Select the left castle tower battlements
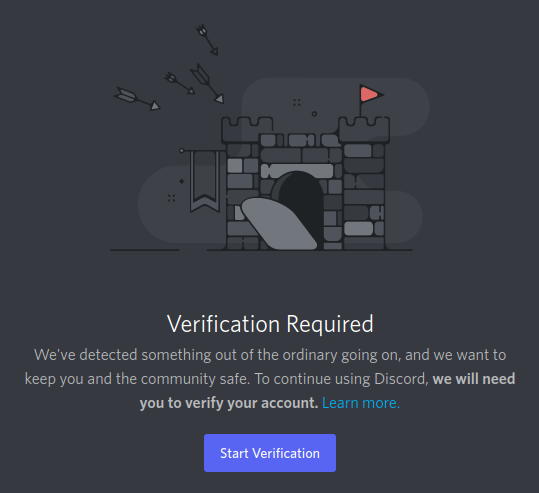The height and width of the screenshot is (493, 539). [x=247, y=129]
